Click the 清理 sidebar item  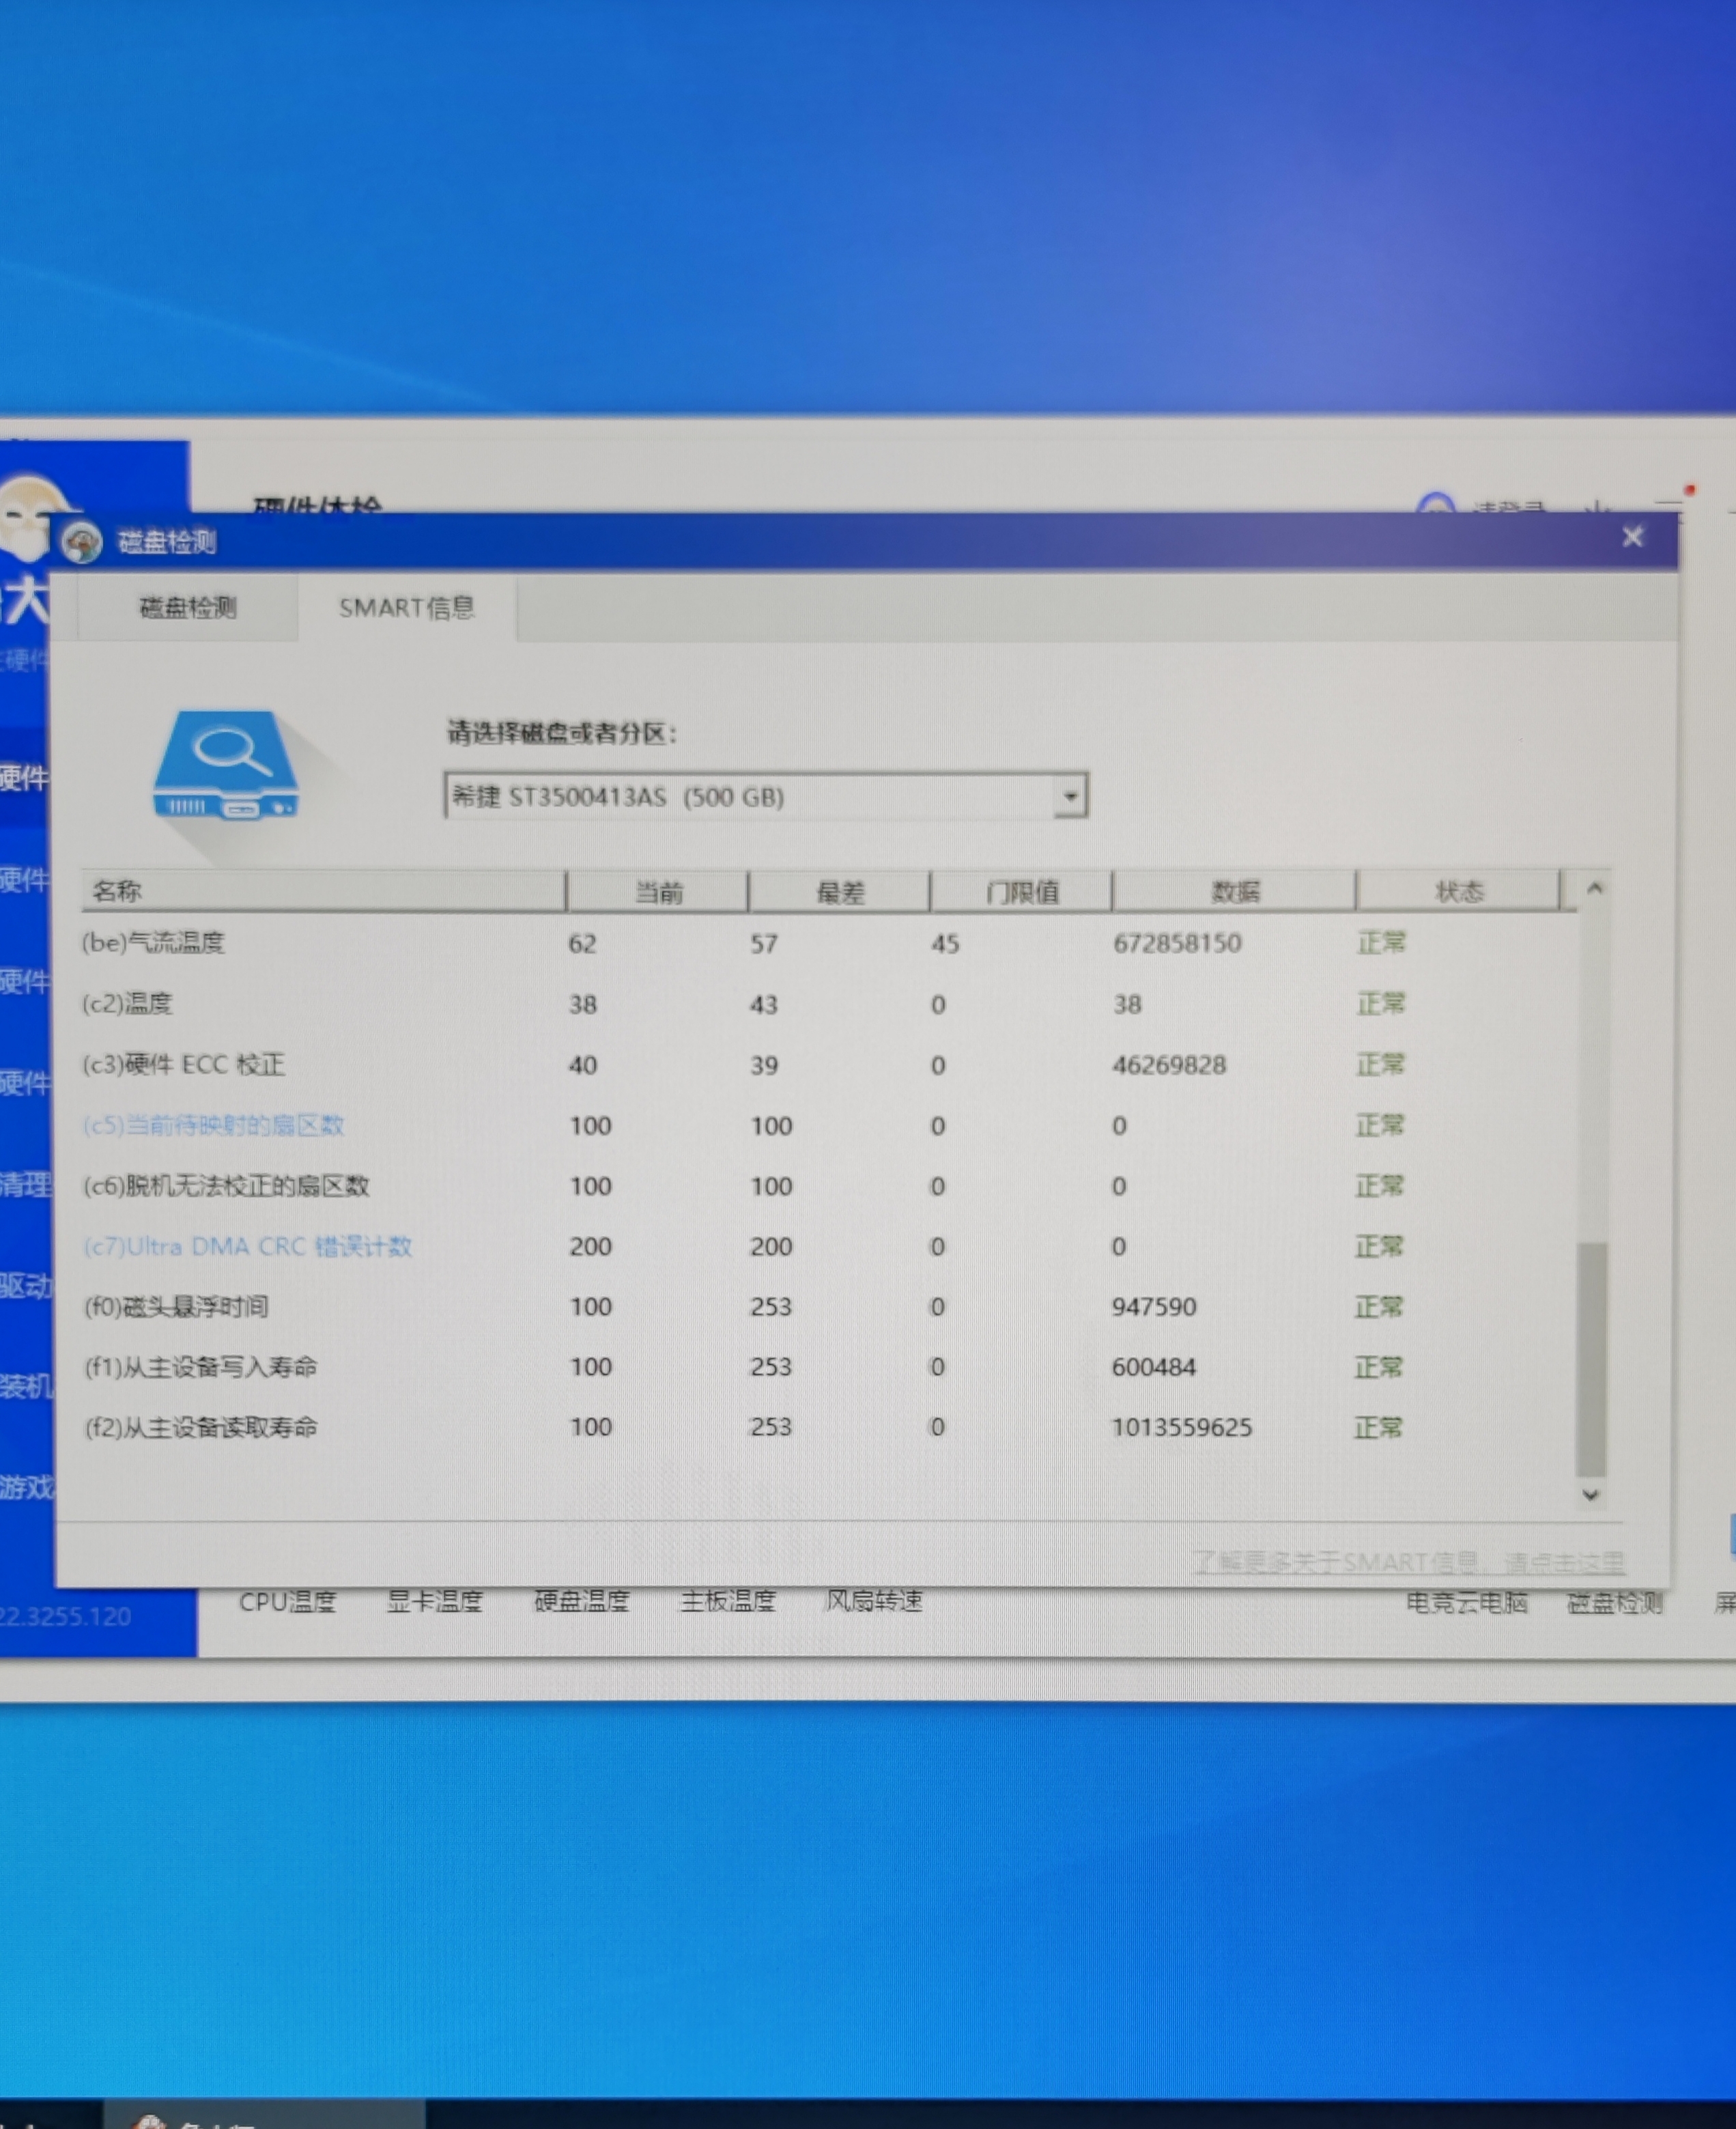(25, 1185)
